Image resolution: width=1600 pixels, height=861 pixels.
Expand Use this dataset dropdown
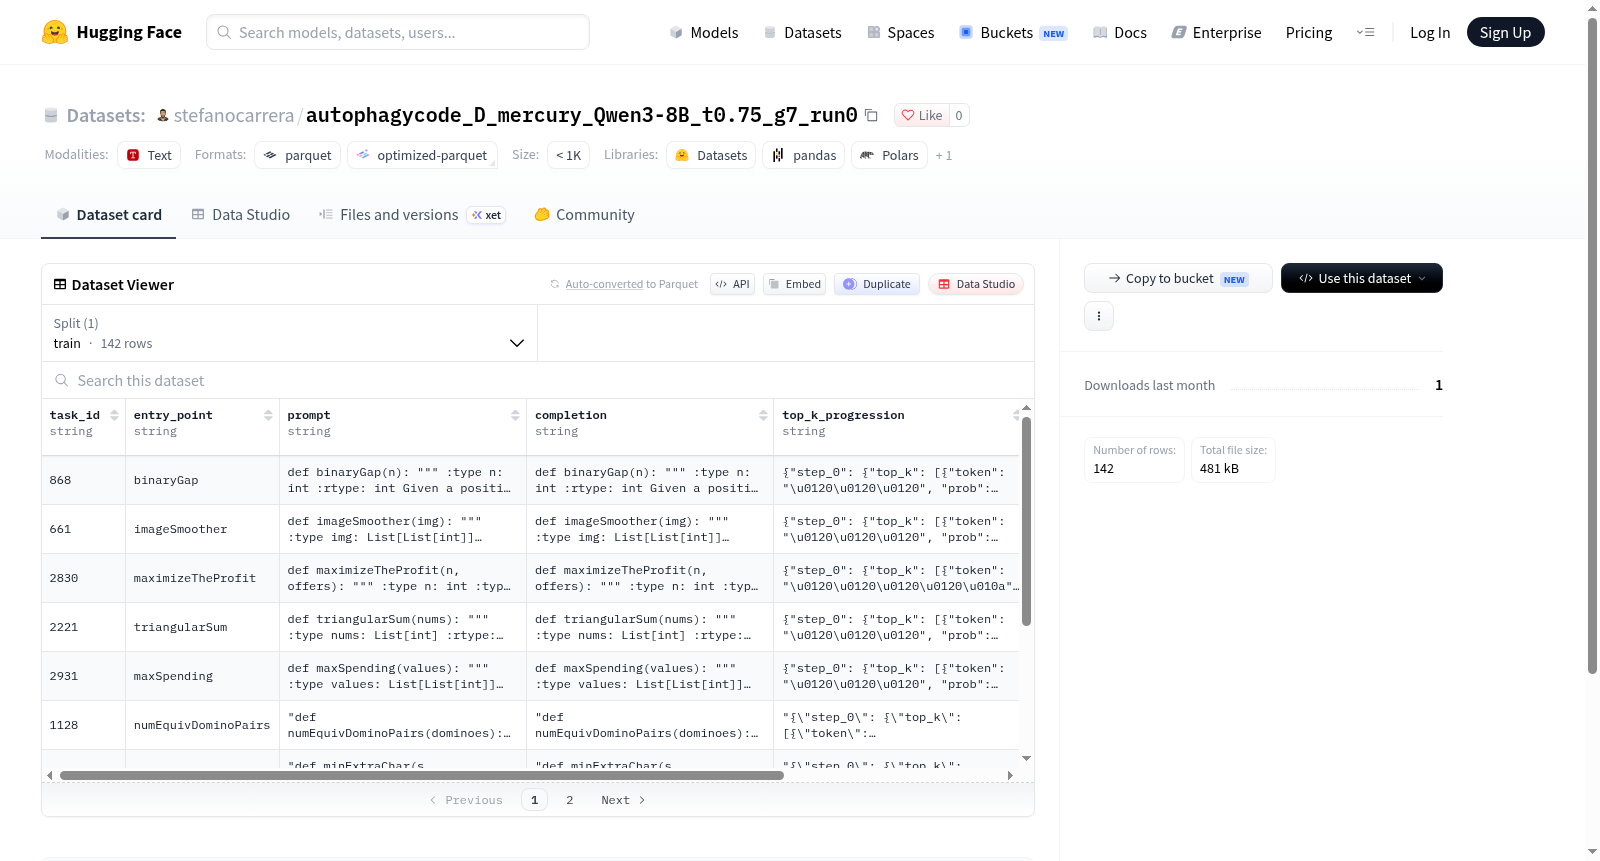tap(1361, 278)
